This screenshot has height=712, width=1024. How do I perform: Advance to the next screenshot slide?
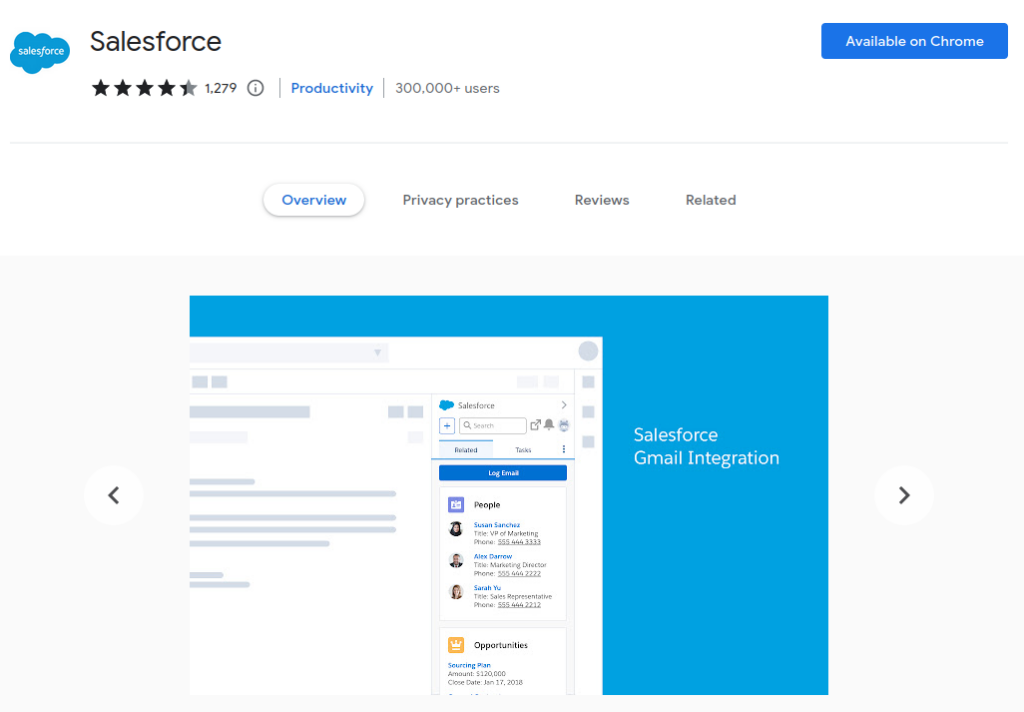(903, 495)
